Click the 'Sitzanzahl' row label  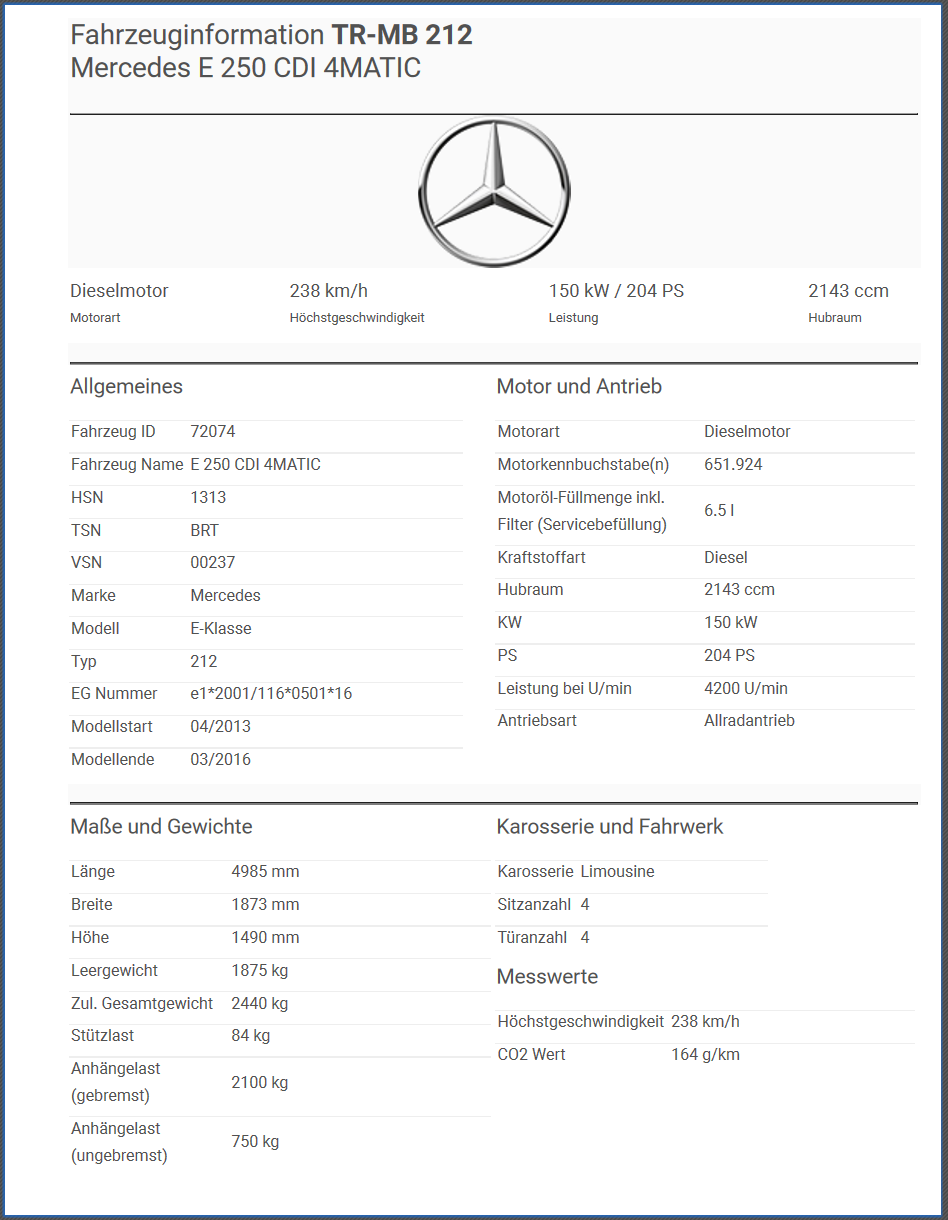534,905
